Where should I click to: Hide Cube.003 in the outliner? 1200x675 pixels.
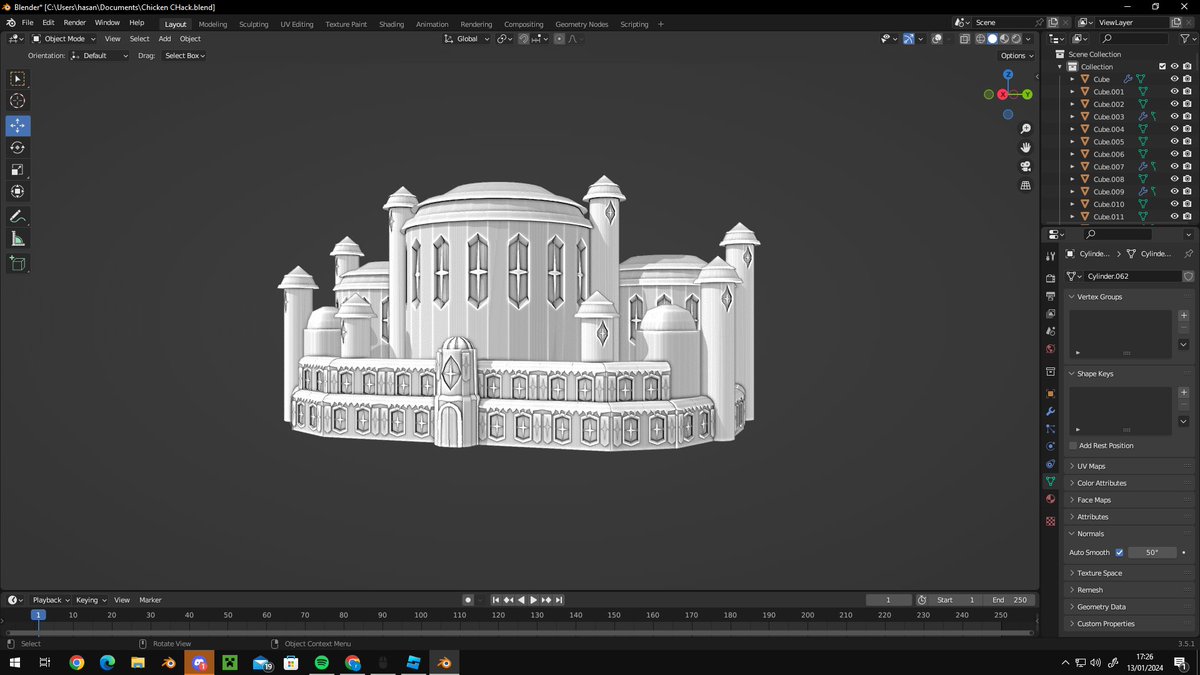pyautogui.click(x=1174, y=116)
